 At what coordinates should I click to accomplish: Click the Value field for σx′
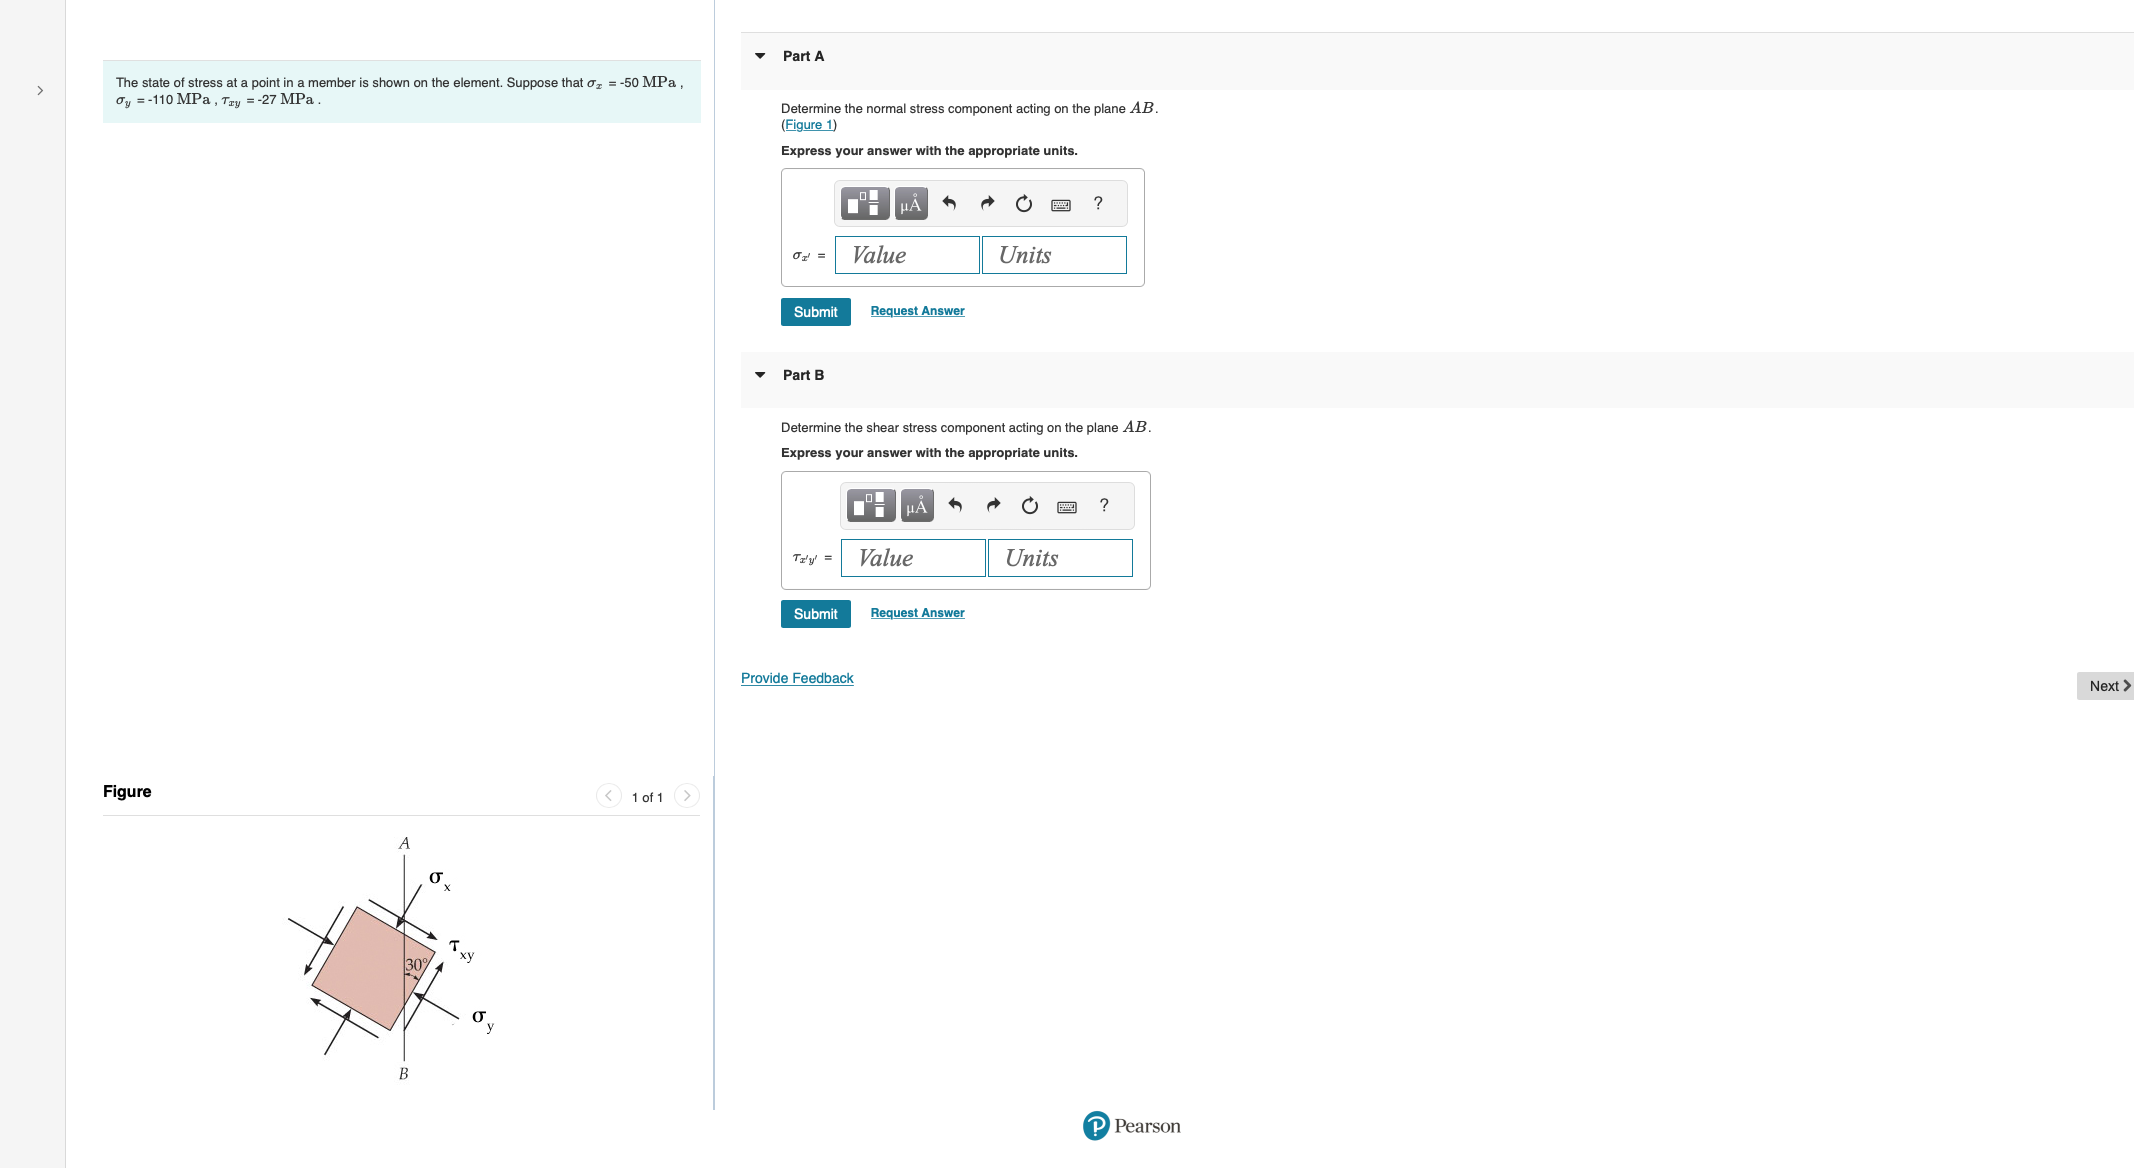click(x=906, y=255)
